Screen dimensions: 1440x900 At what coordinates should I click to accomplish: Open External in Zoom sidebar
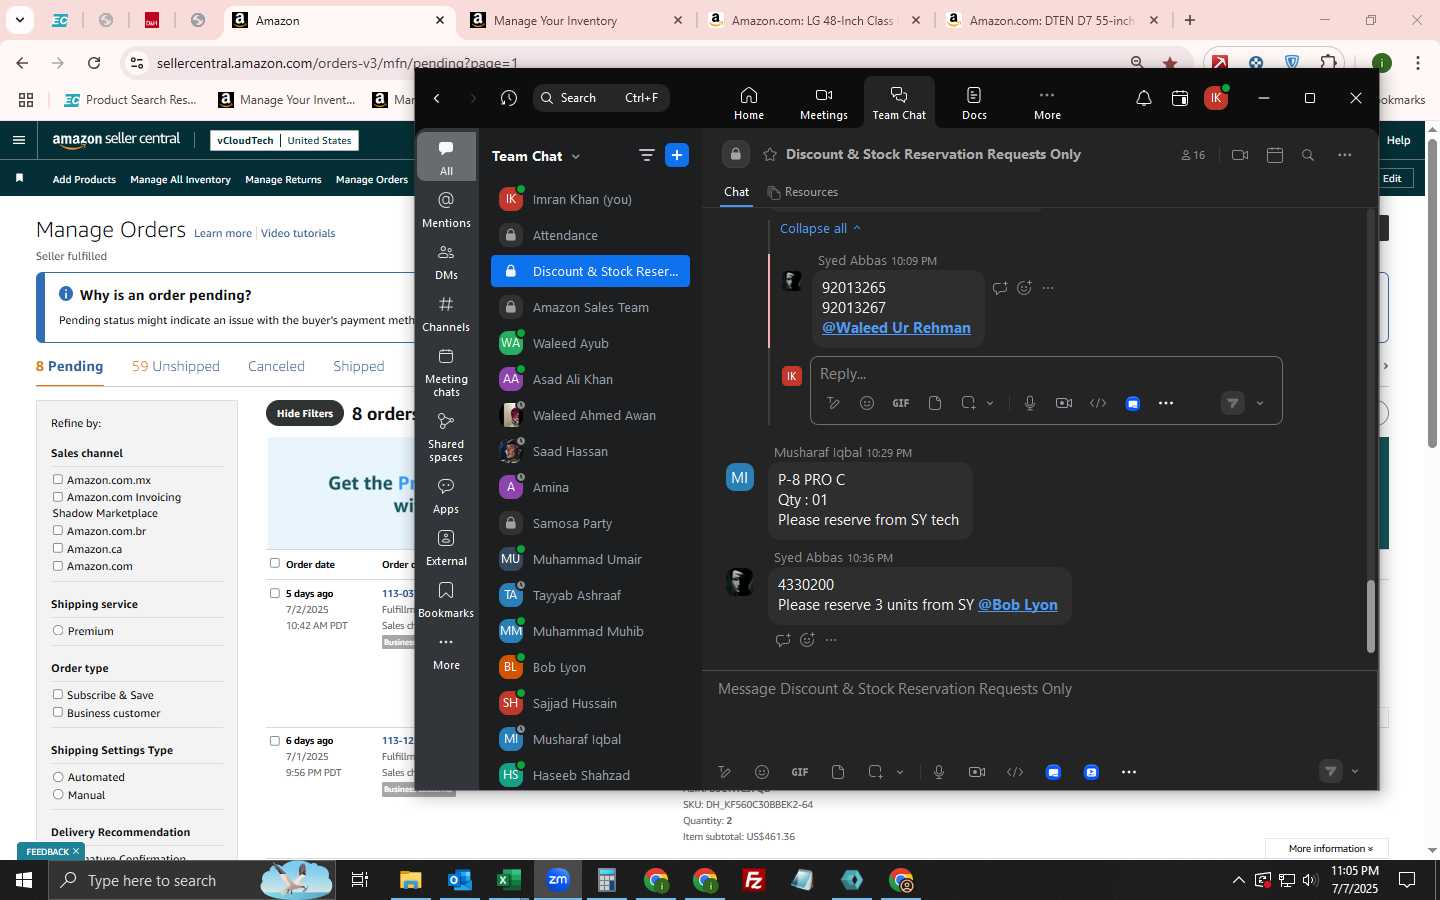(x=446, y=548)
